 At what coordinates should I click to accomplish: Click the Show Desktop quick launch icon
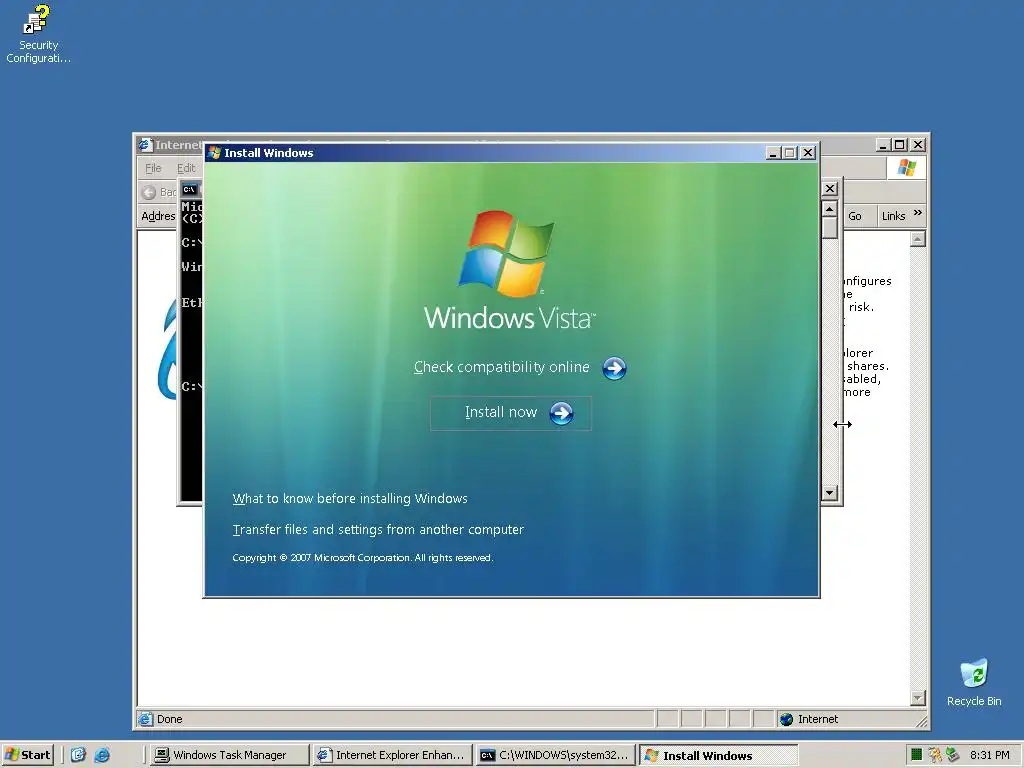(x=78, y=755)
